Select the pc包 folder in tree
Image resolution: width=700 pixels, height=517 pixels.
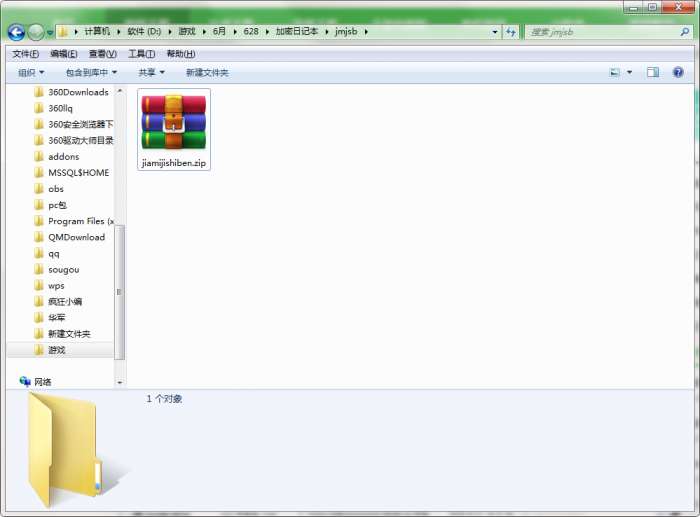coord(50,205)
